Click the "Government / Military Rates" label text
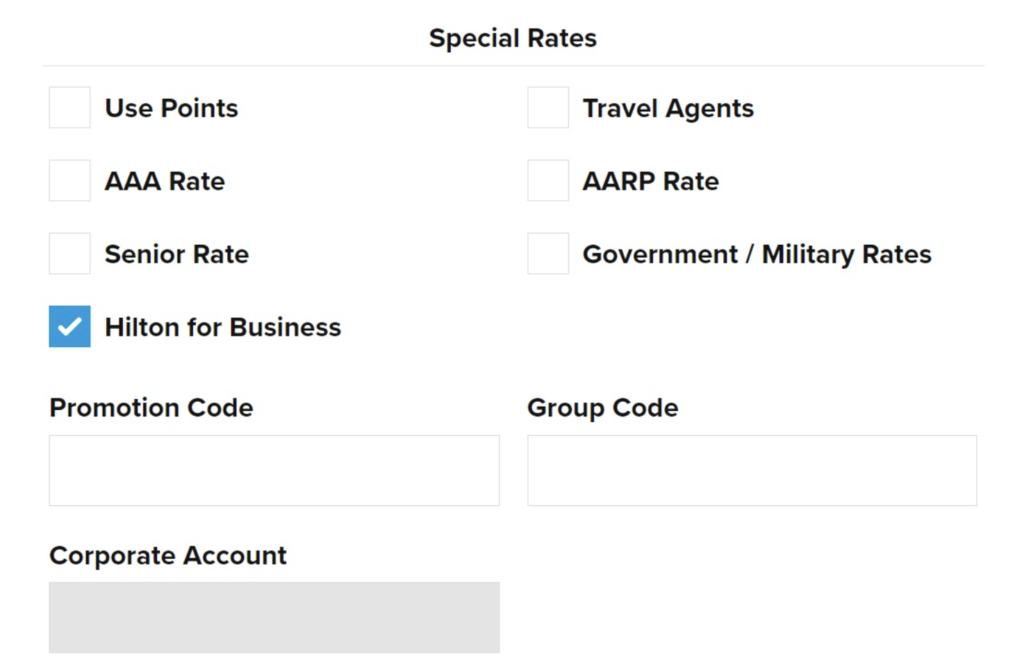 [757, 254]
